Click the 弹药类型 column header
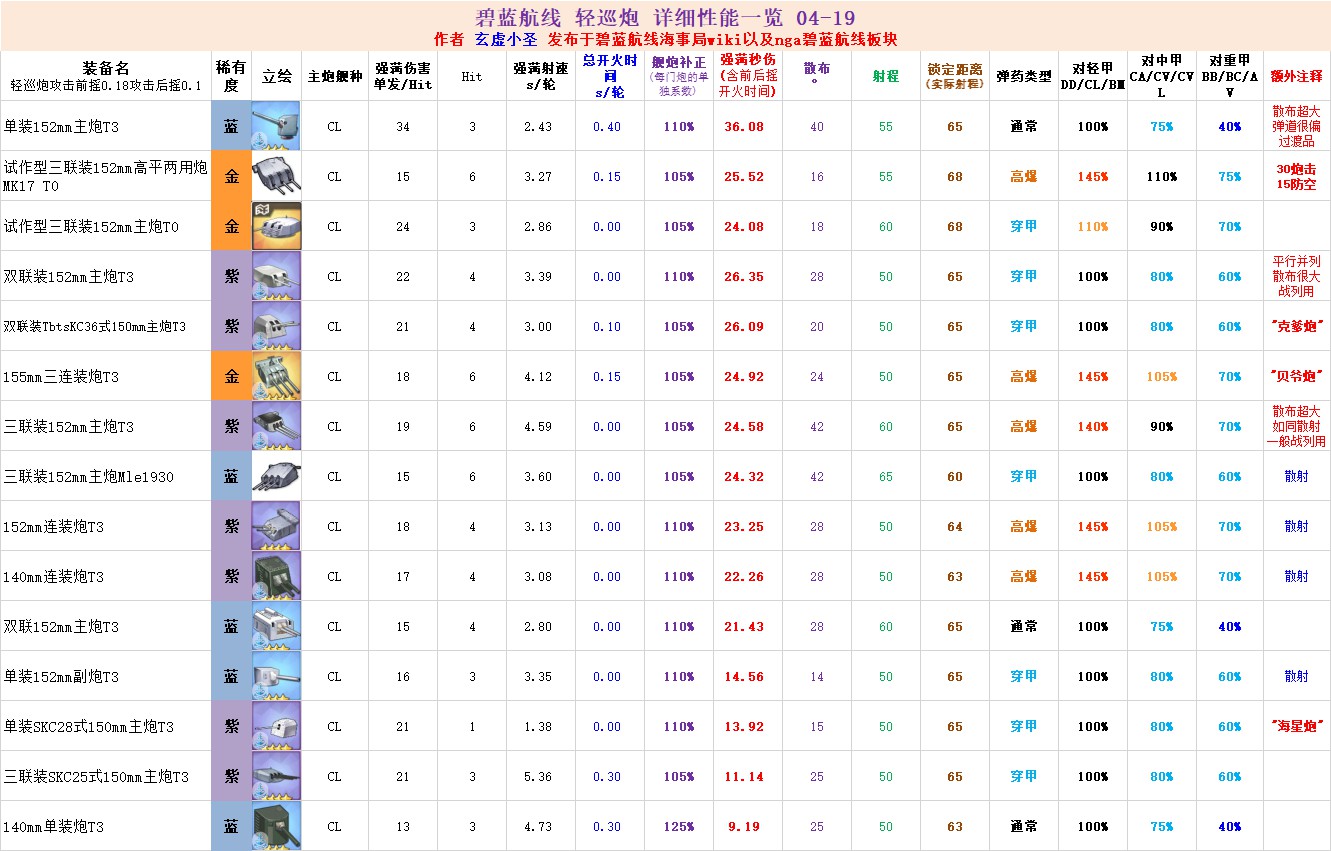Screen dimensions: 1331x851 (x=1024, y=76)
